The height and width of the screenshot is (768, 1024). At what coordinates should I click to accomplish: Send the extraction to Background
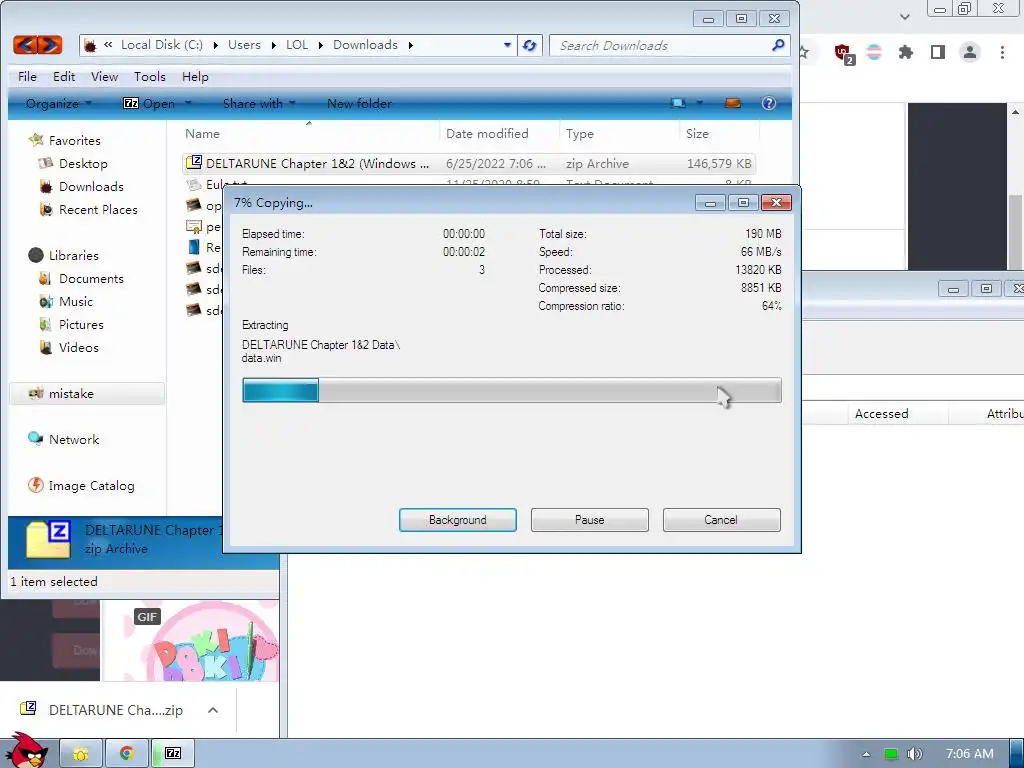click(458, 520)
